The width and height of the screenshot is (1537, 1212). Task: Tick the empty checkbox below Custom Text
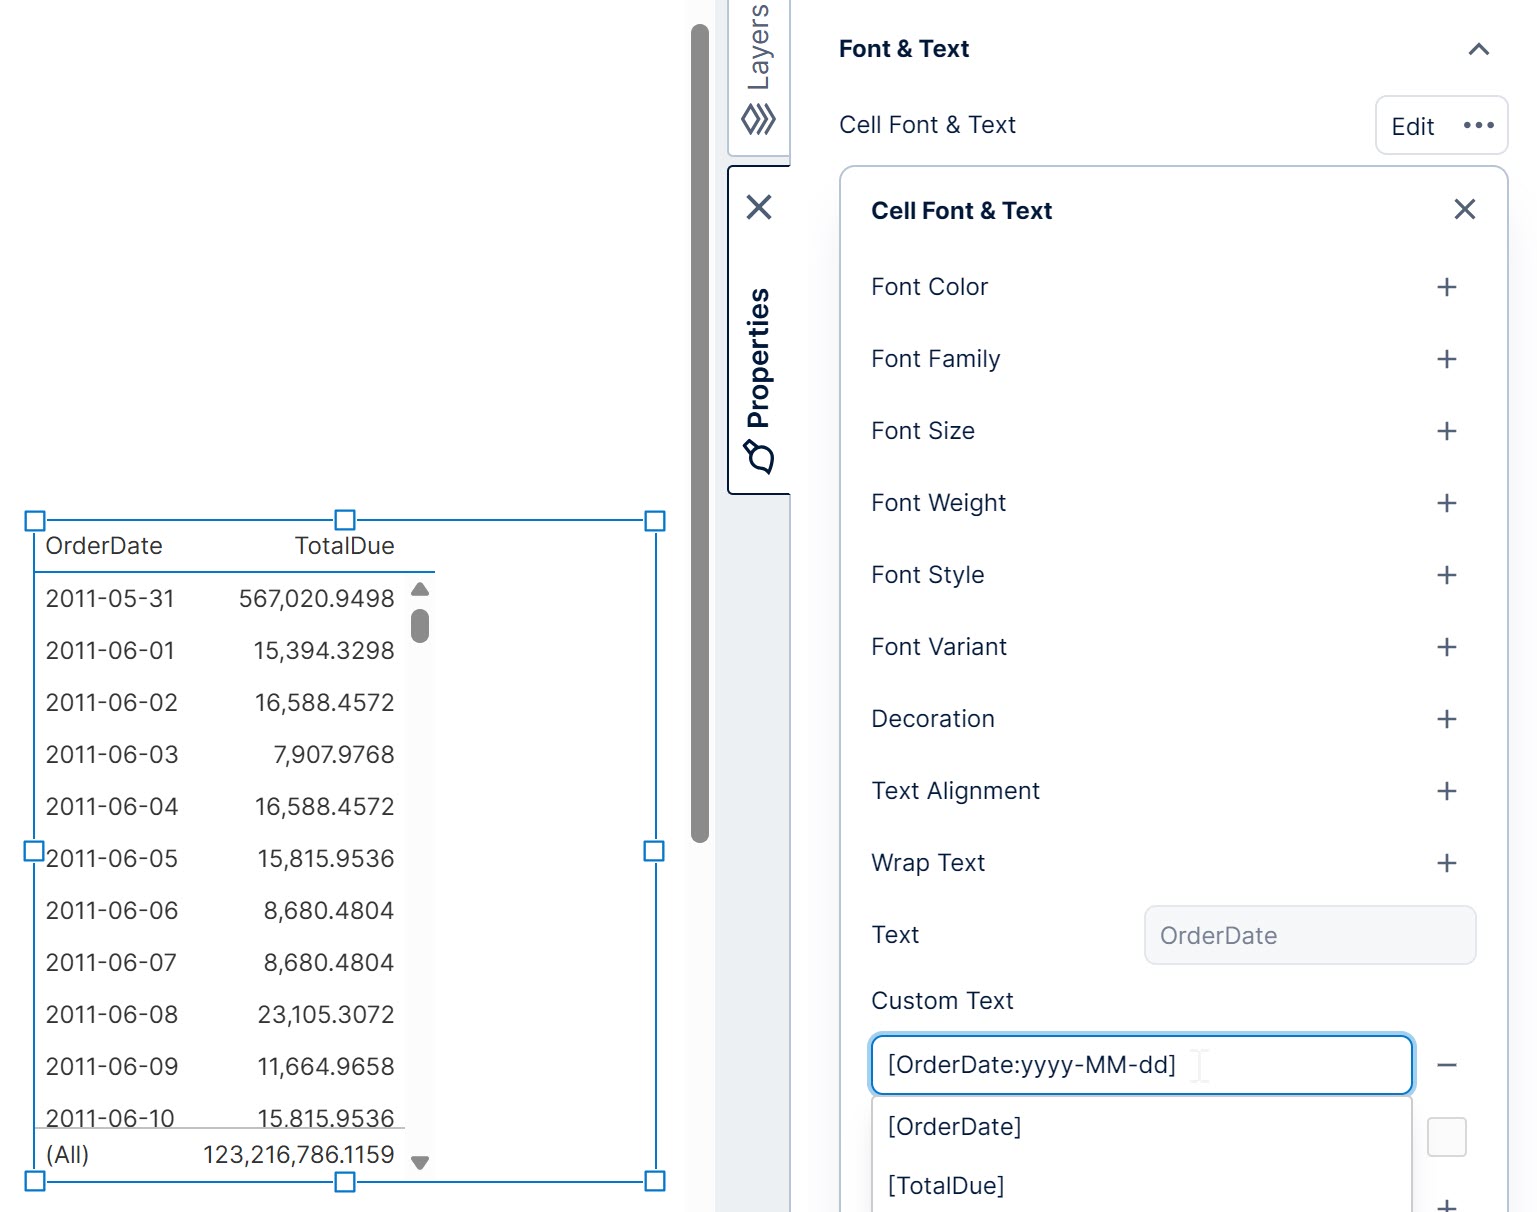coord(1446,1137)
